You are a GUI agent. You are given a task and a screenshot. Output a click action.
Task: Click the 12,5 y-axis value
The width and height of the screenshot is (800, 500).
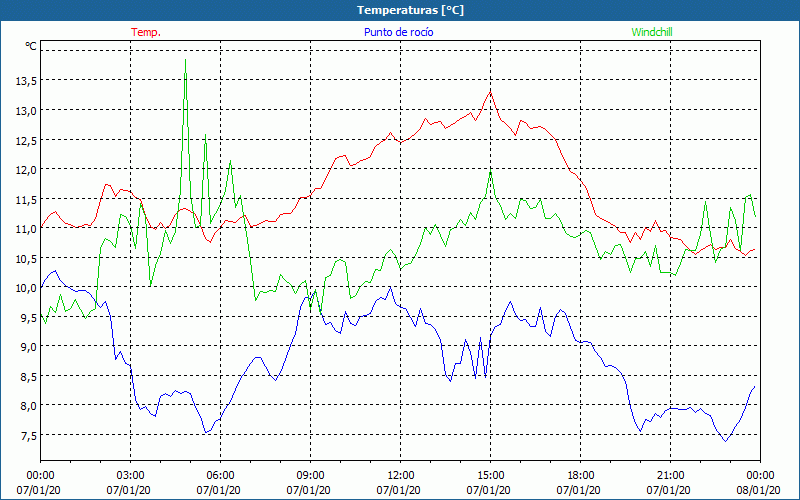(26, 140)
